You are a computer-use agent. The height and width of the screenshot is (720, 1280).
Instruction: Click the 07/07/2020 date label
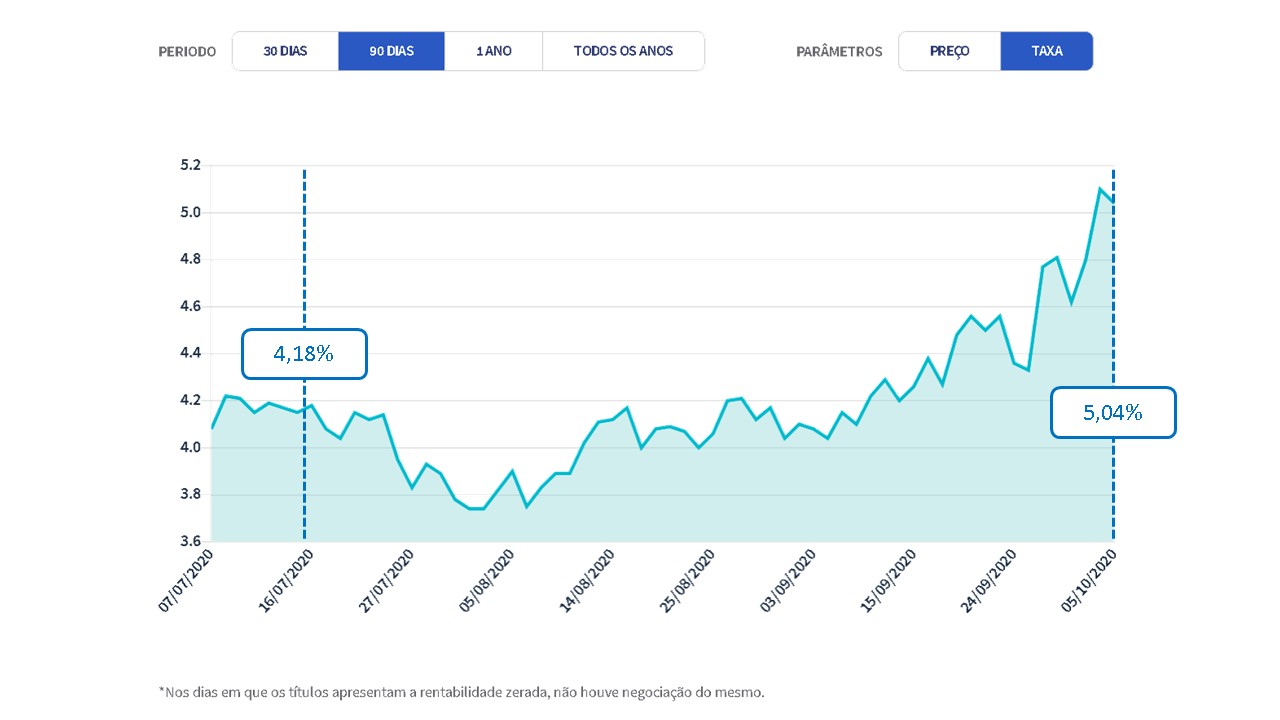pyautogui.click(x=186, y=581)
